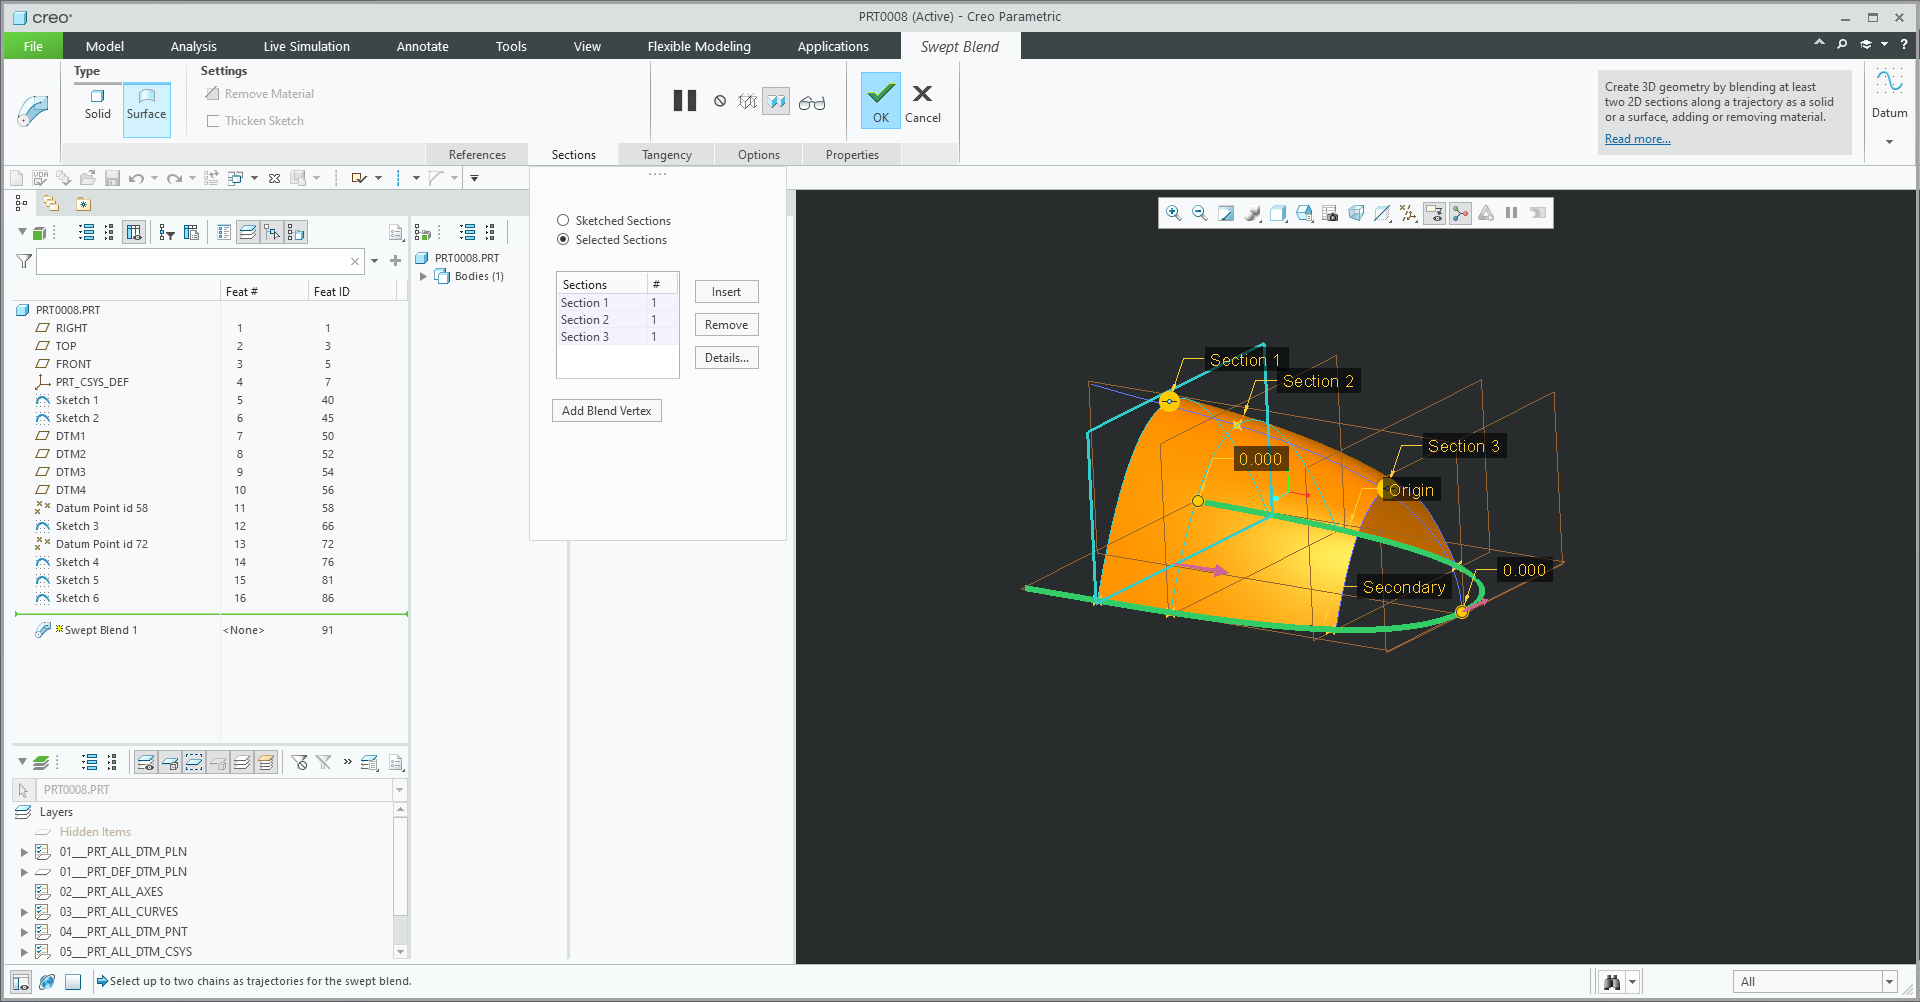This screenshot has height=1002, width=1920.
Task: Select Section 2 in the Sections list
Action: pyautogui.click(x=587, y=319)
